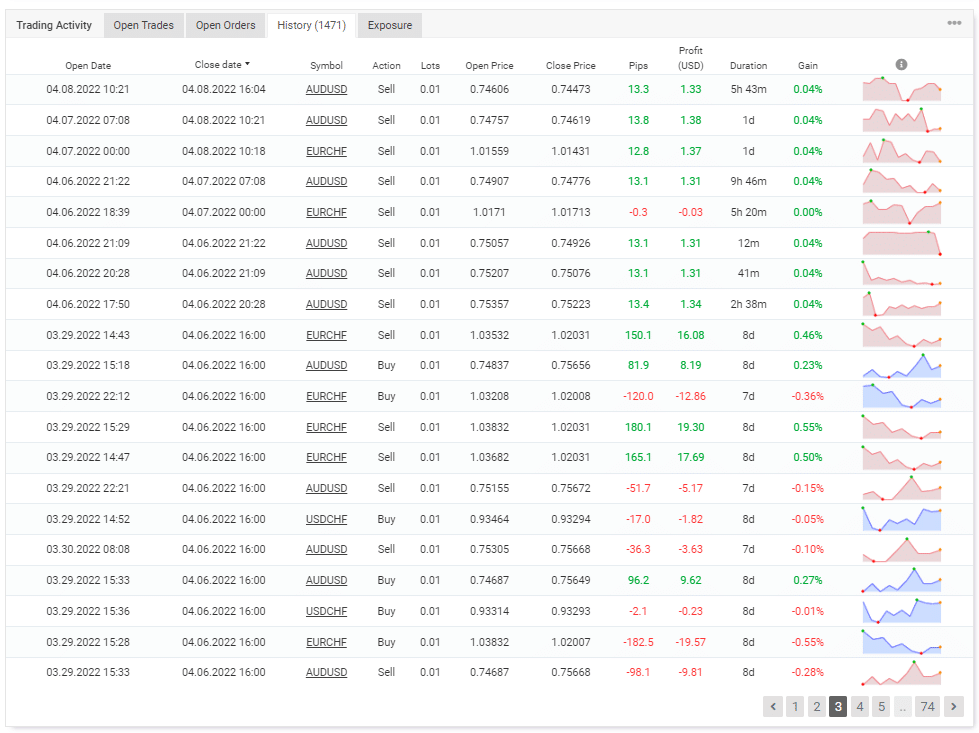Open the sparkline chart in the 0.46% gain row
This screenshot has width=979, height=733.
point(902,335)
